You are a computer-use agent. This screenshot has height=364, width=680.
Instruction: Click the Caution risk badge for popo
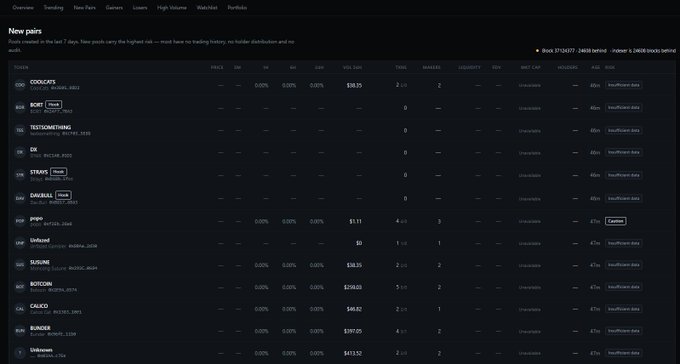(x=615, y=221)
